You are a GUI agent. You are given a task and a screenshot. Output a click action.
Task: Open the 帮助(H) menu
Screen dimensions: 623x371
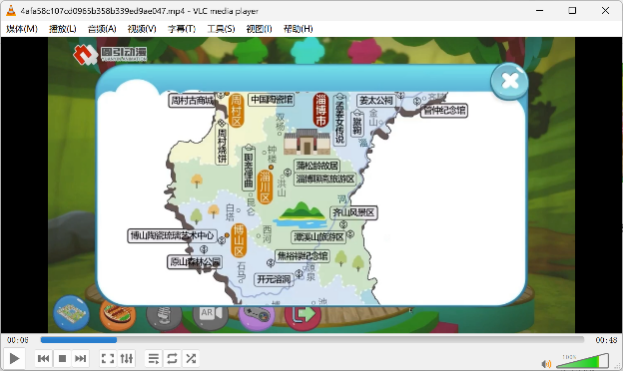coord(298,29)
